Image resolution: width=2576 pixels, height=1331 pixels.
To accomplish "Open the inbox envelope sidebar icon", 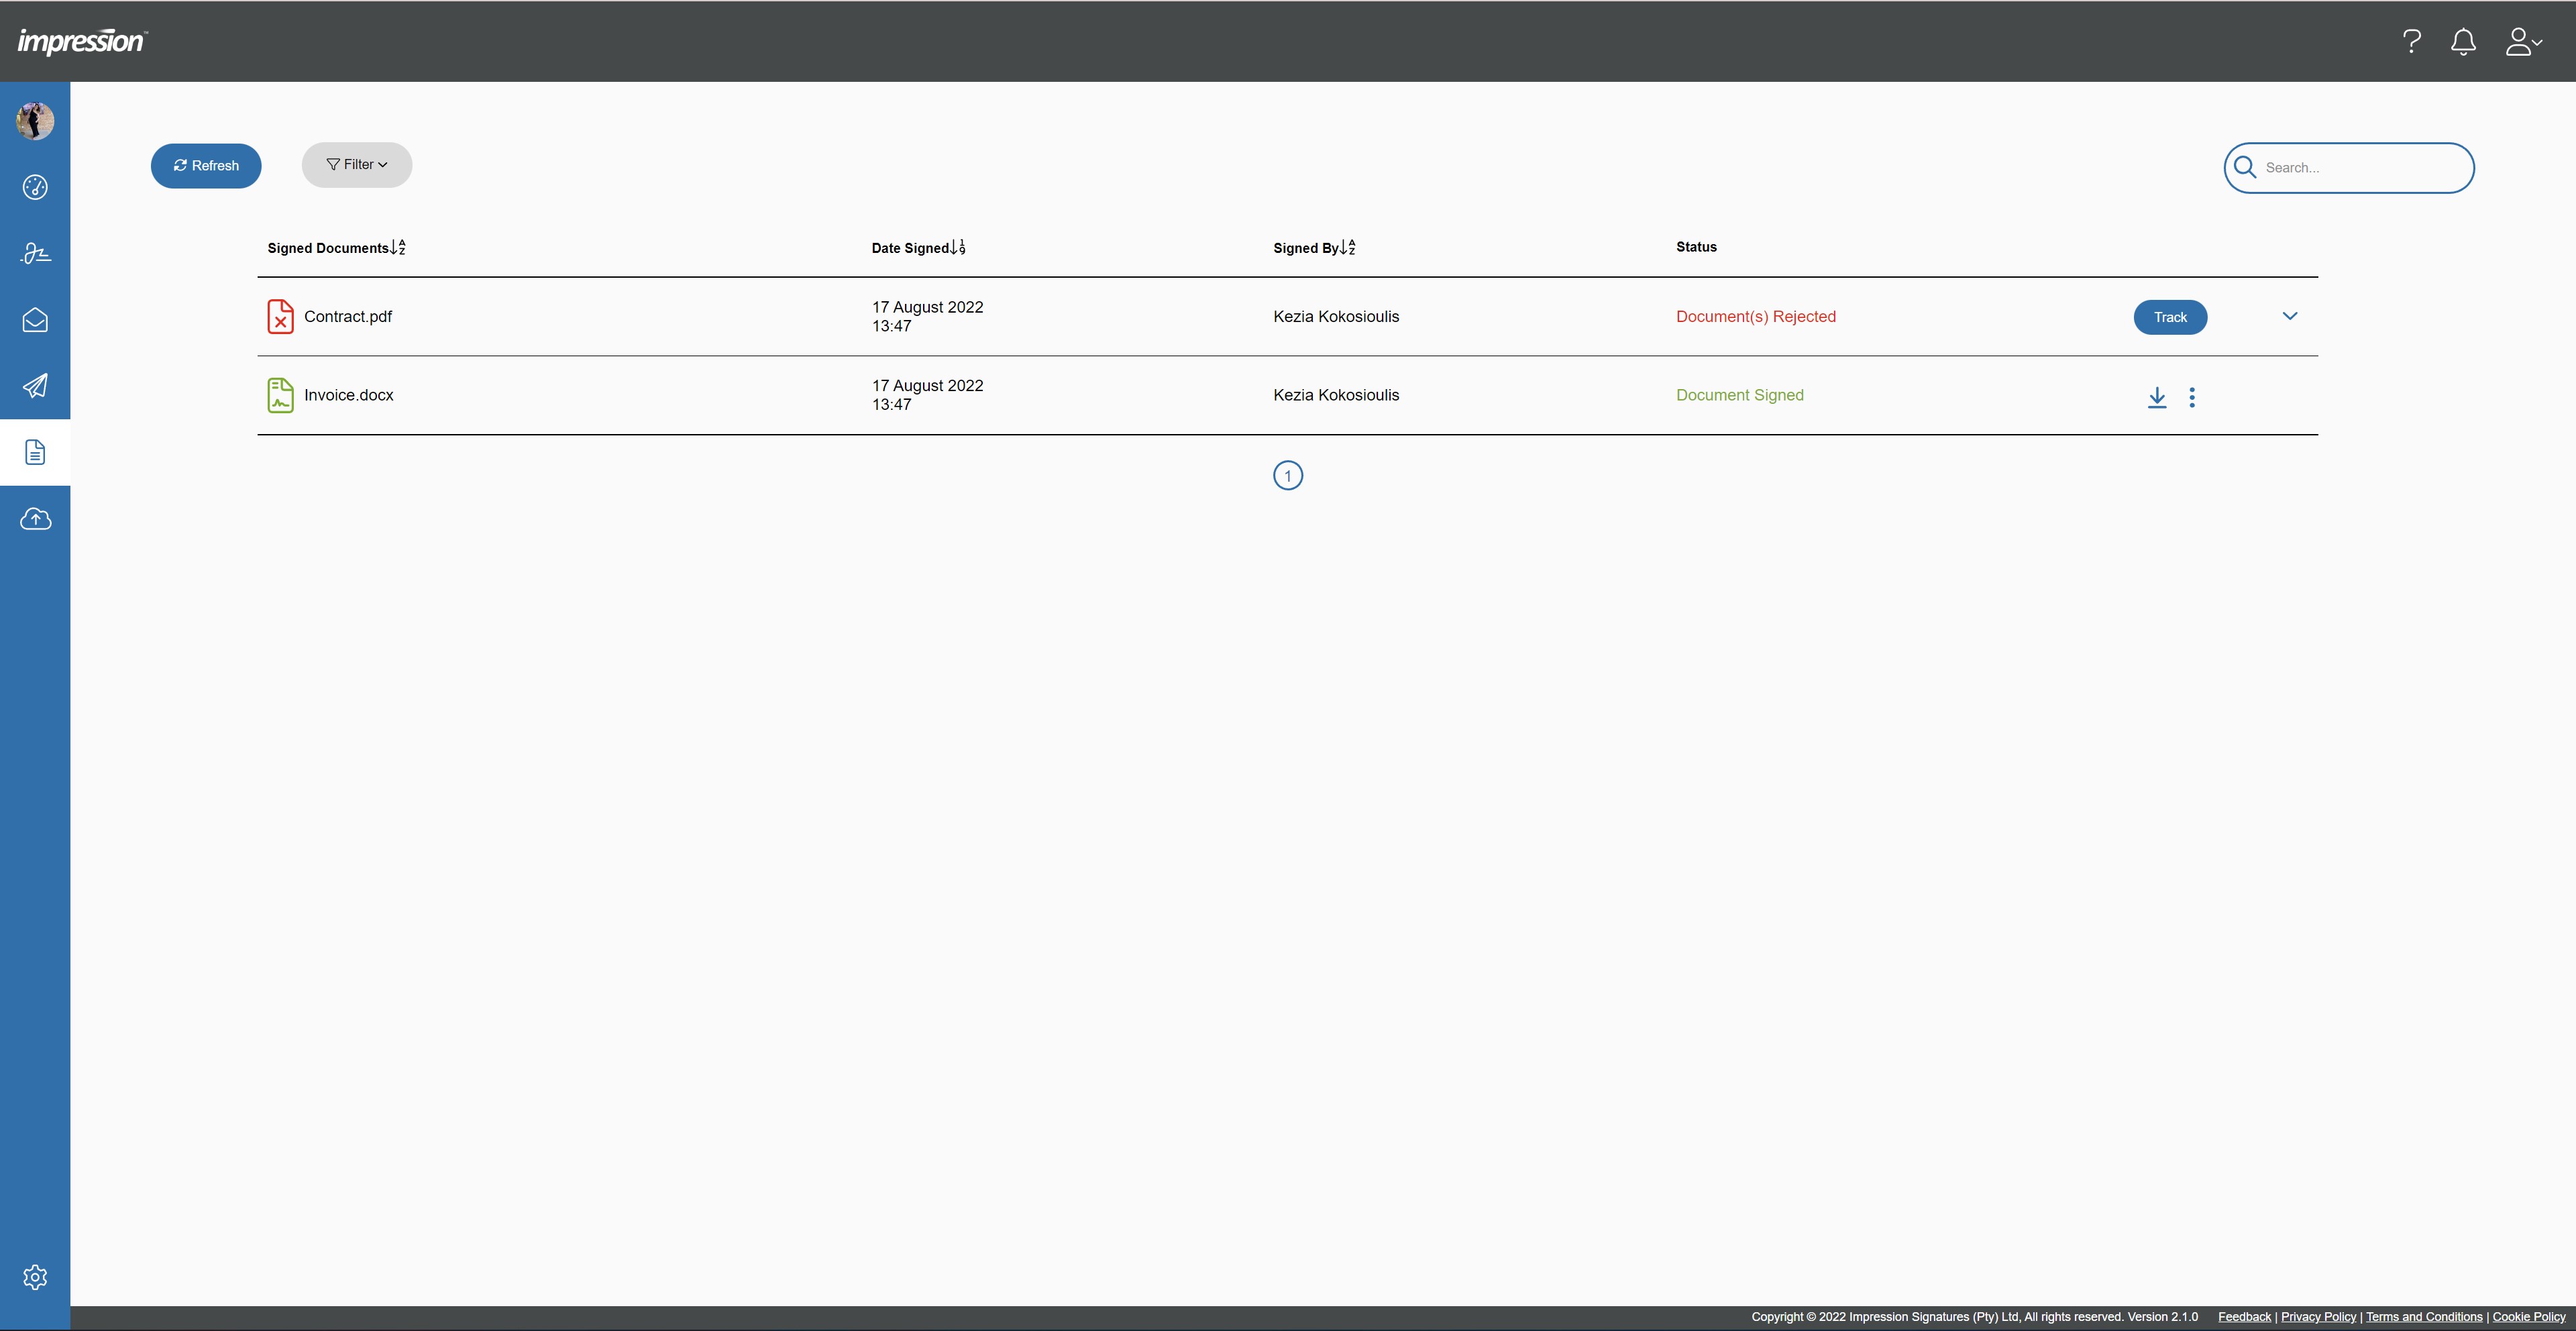I will click(x=35, y=320).
